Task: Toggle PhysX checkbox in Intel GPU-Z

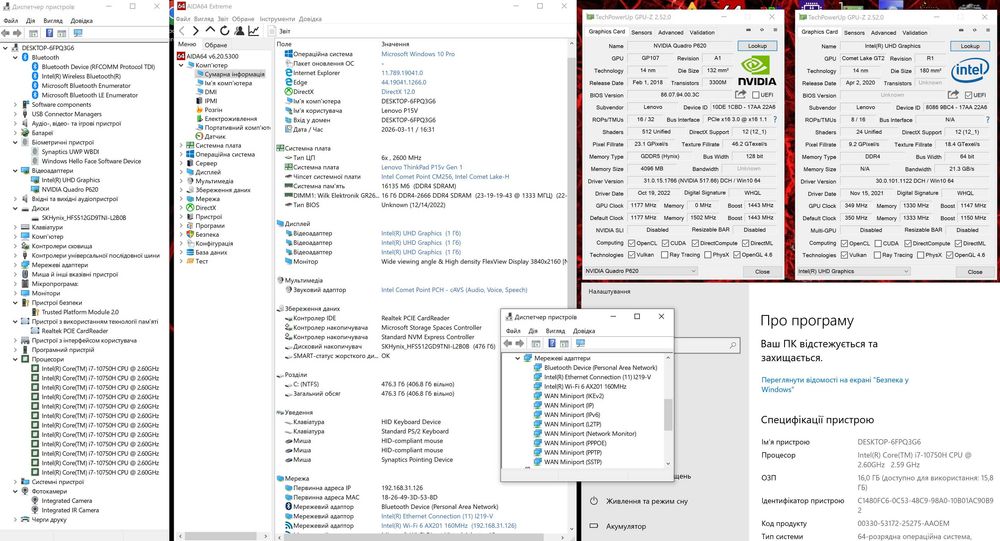Action: [920, 255]
